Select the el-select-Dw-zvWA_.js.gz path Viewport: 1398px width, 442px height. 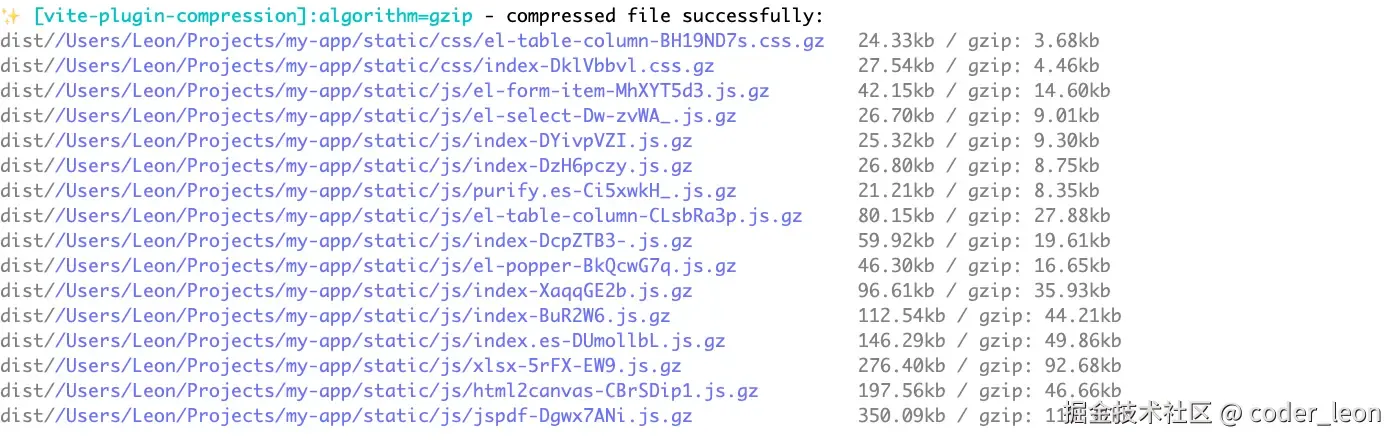click(x=369, y=116)
